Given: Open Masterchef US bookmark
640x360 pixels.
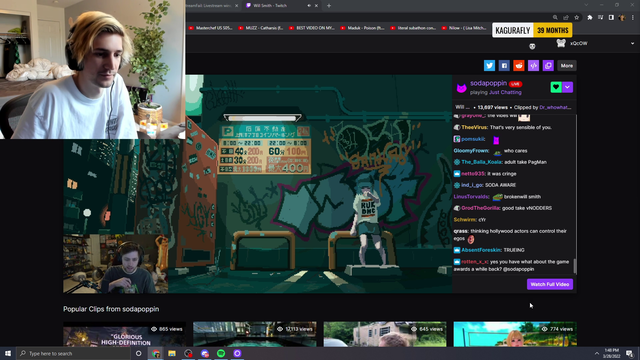Looking at the screenshot, I should click(x=210, y=28).
